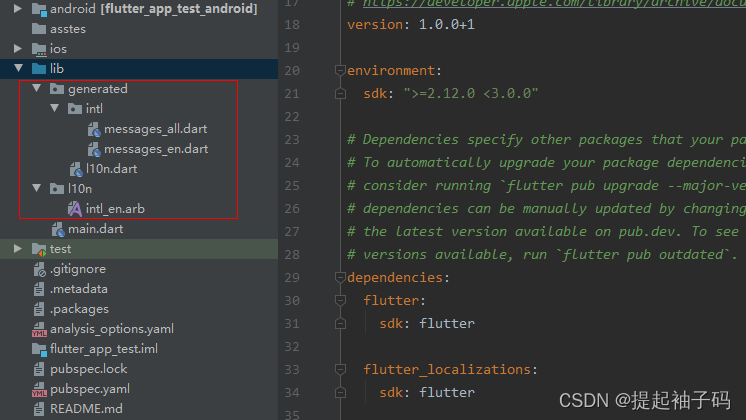Open .gitignore in the tree
The image size is (746, 420).
[x=78, y=269]
